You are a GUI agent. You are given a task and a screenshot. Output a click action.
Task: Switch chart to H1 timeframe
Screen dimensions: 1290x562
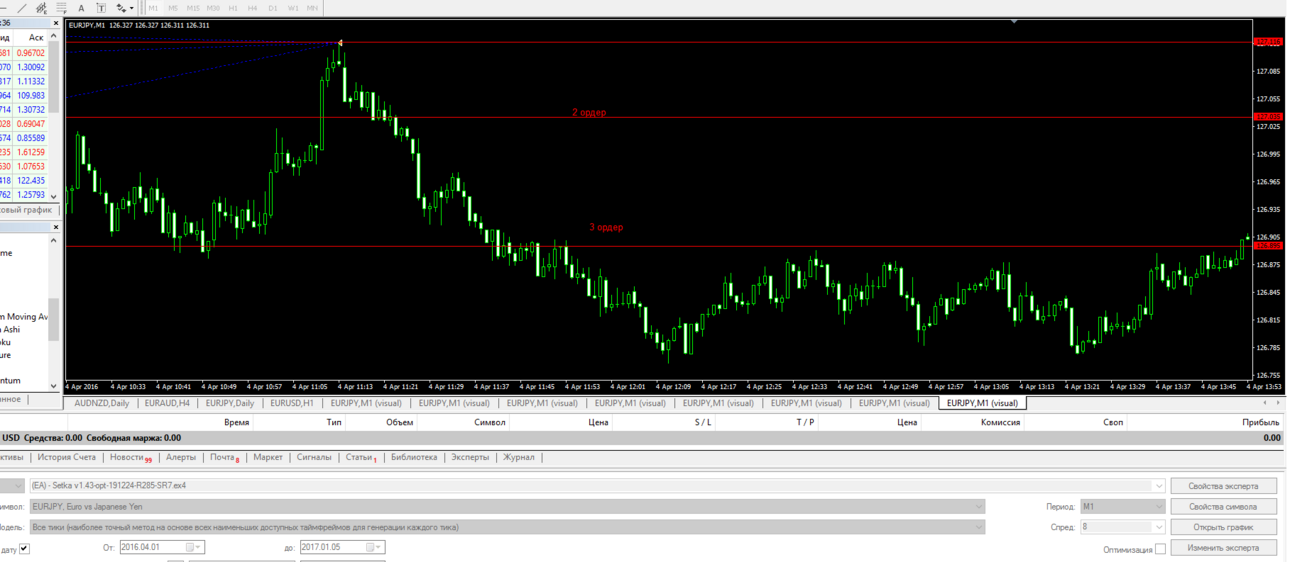click(x=233, y=8)
